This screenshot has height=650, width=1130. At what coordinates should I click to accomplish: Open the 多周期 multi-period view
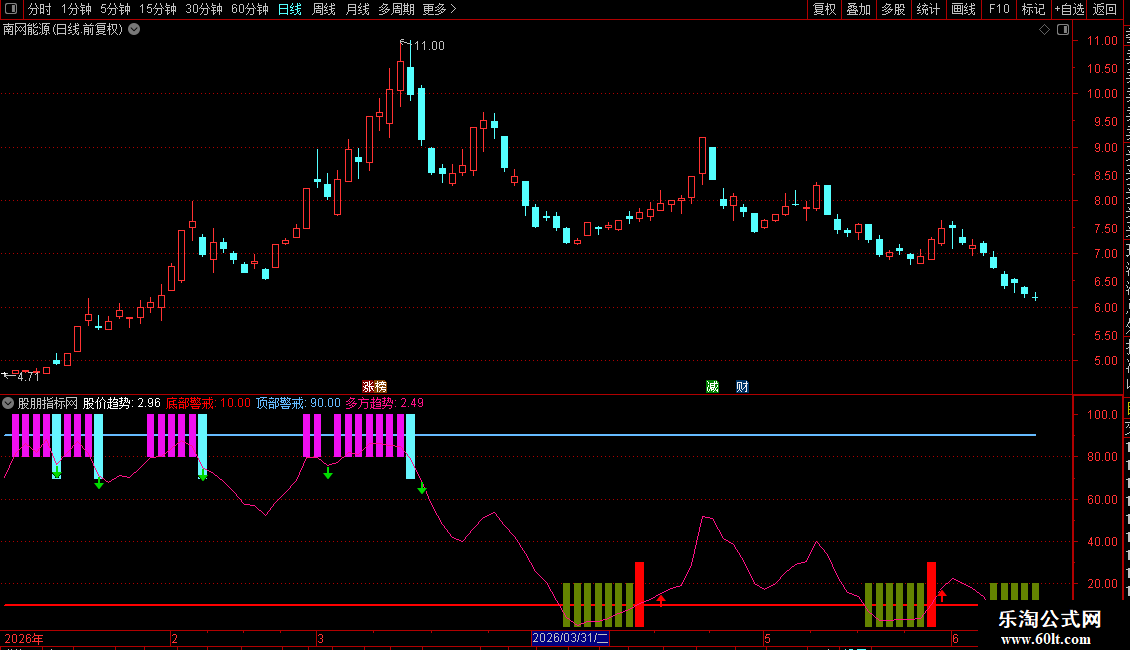[396, 9]
